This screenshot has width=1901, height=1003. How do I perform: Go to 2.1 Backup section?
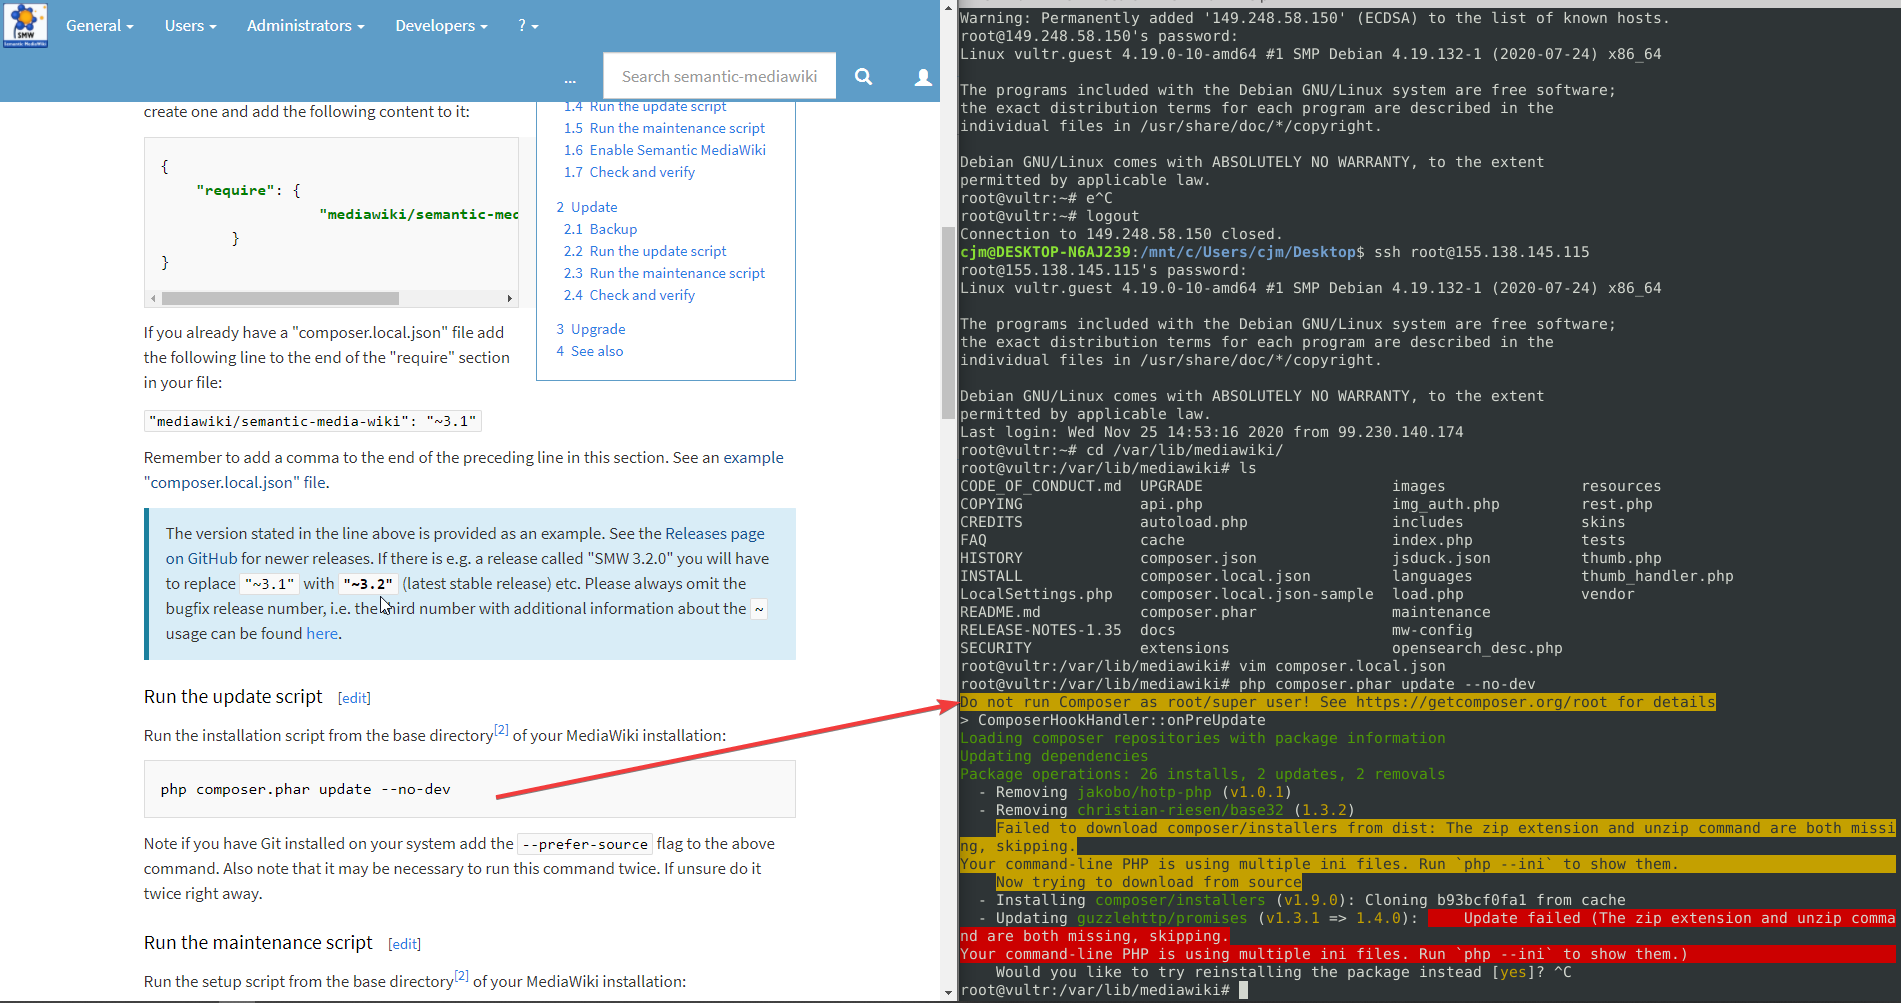(x=600, y=229)
